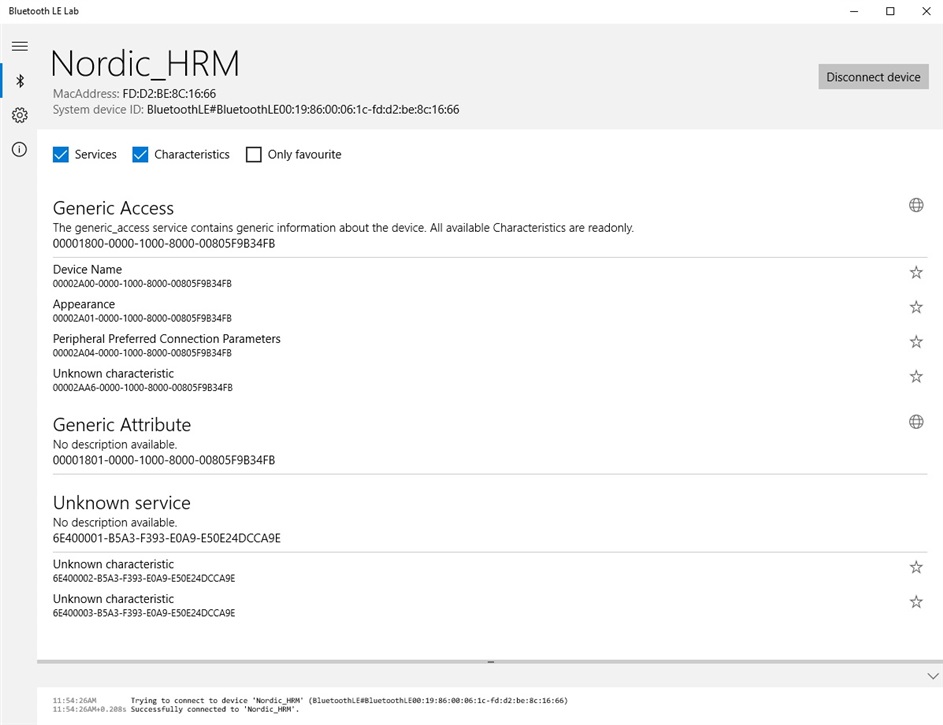This screenshot has width=943, height=725.
Task: Minimize the Bluetooth LE Lab window
Action: click(x=854, y=11)
